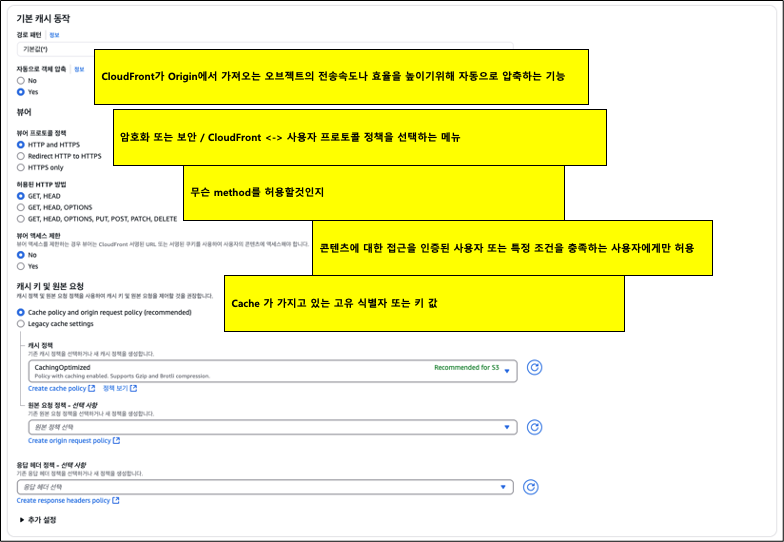
Task: Click the 기본 캐시 동작 heading
Action: pyautogui.click(x=43, y=18)
